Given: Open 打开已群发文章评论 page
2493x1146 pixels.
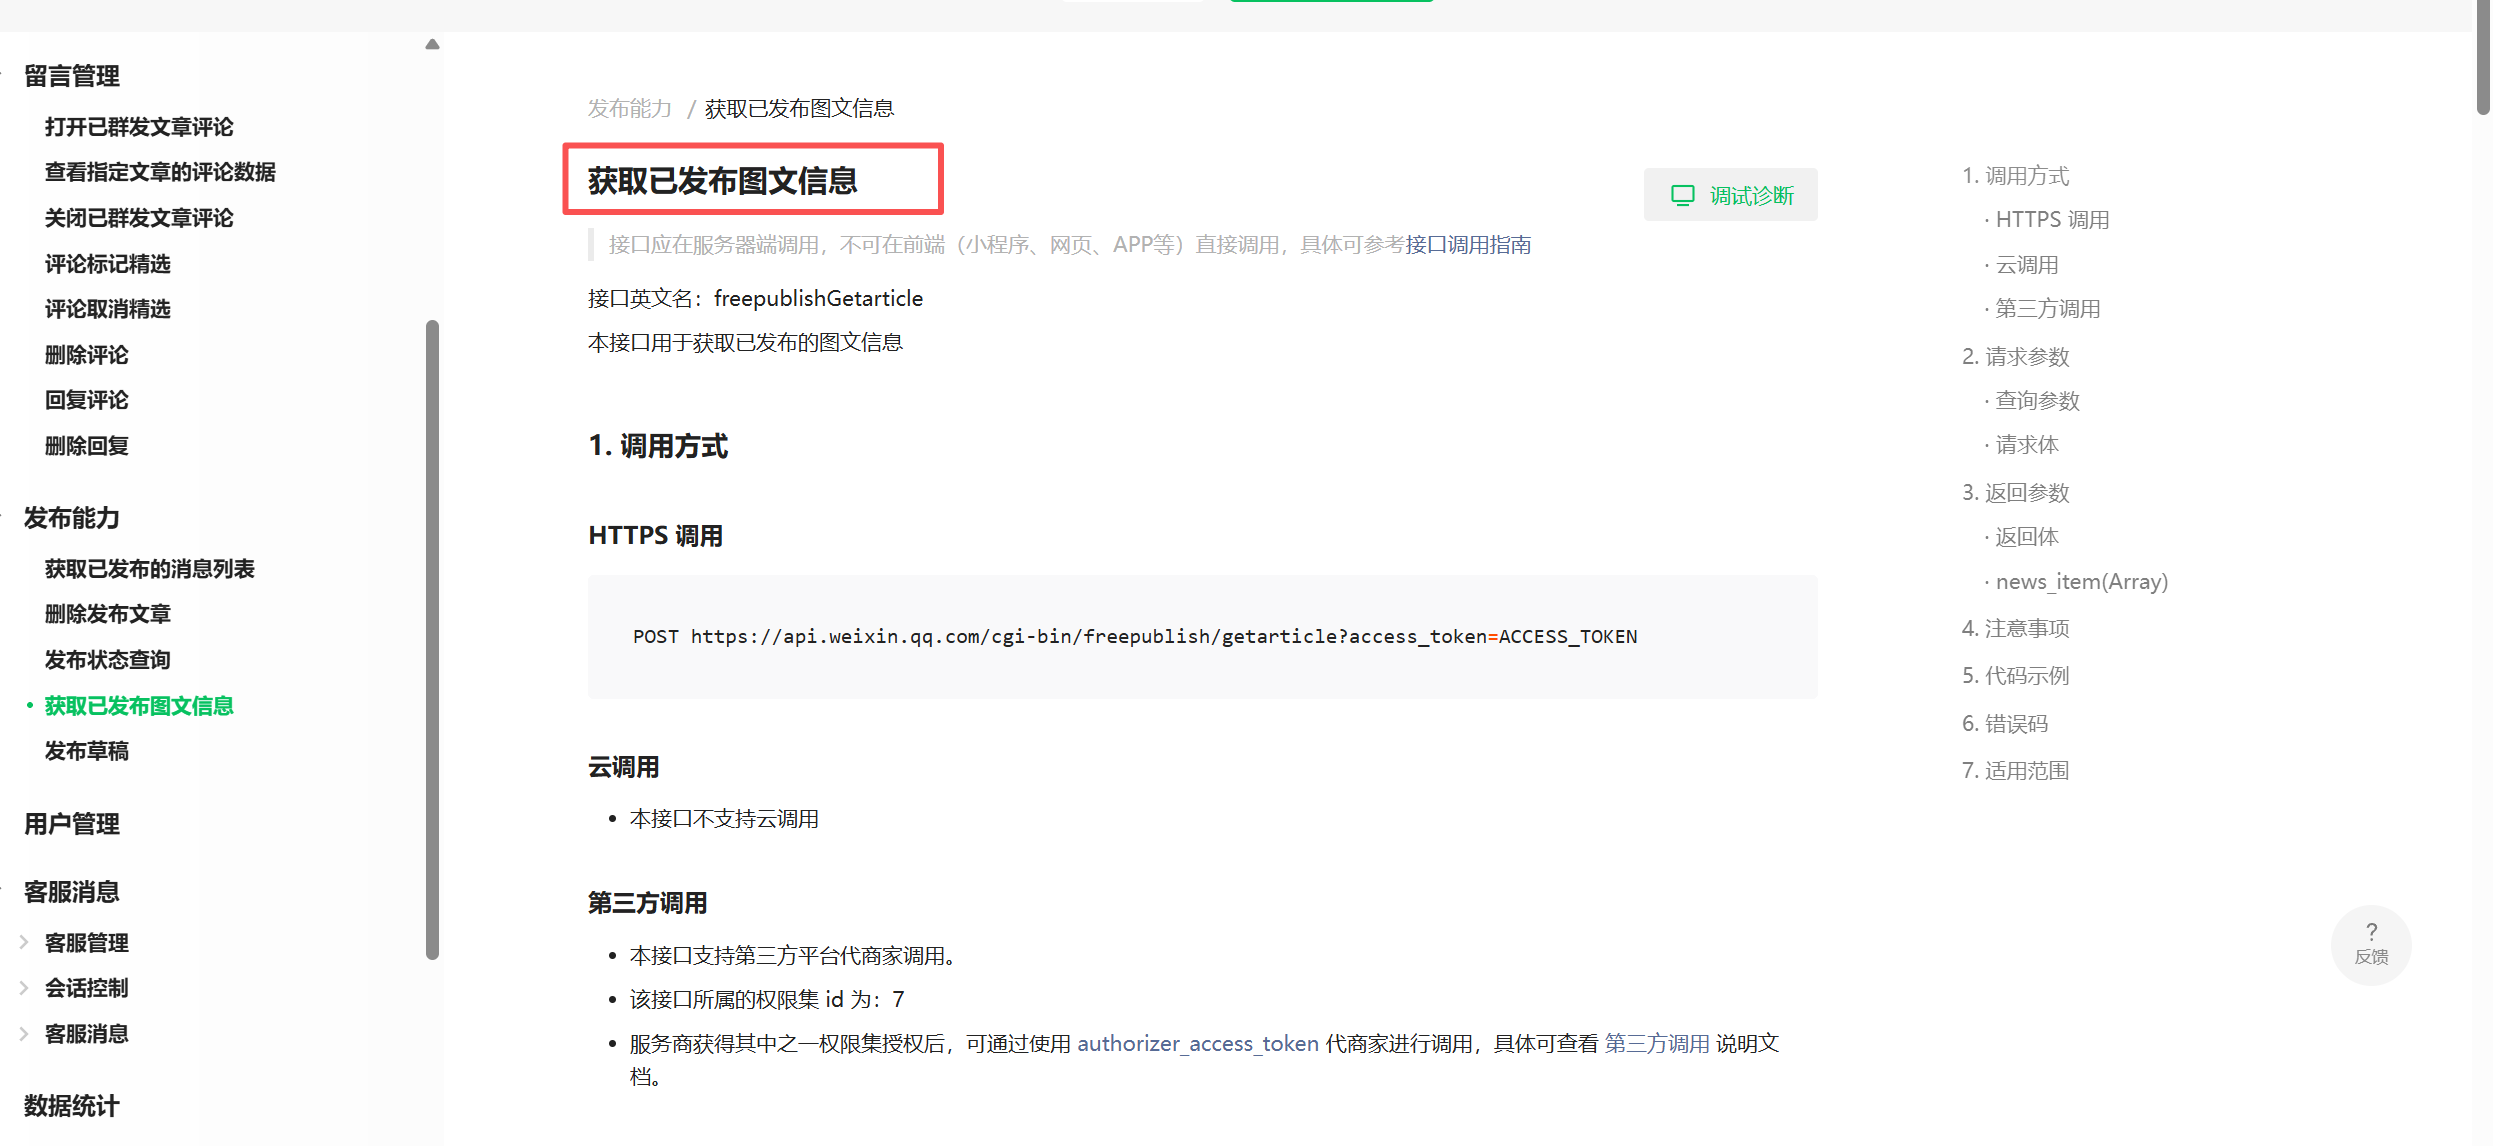Looking at the screenshot, I should tap(139, 127).
